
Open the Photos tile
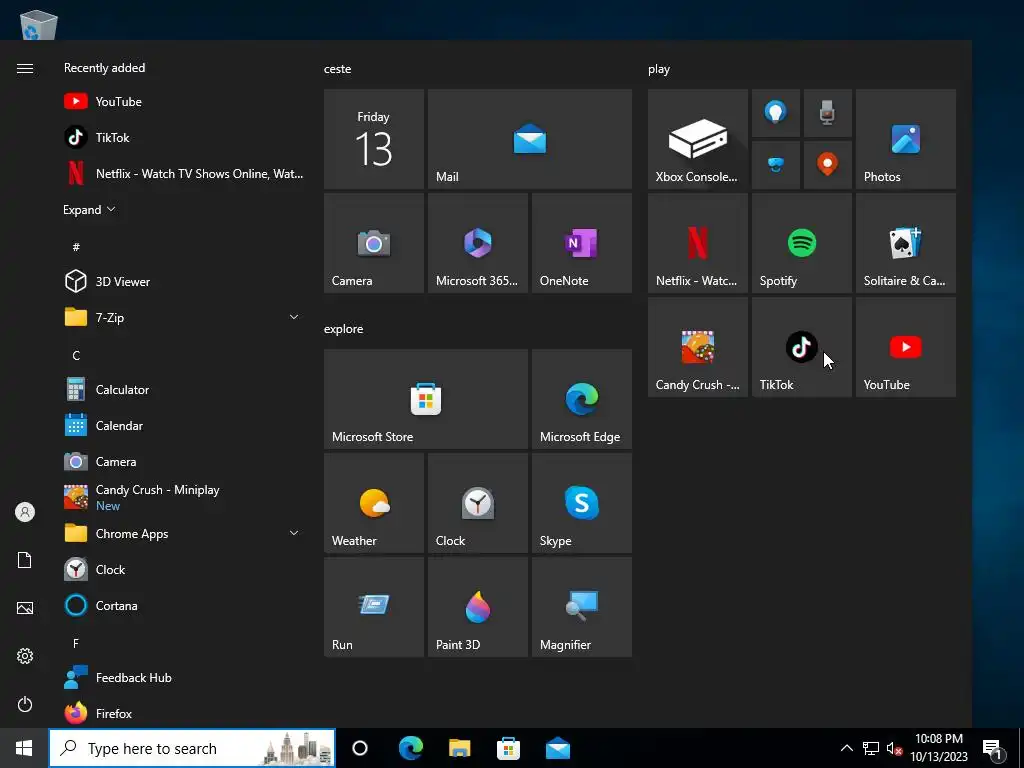(x=906, y=139)
